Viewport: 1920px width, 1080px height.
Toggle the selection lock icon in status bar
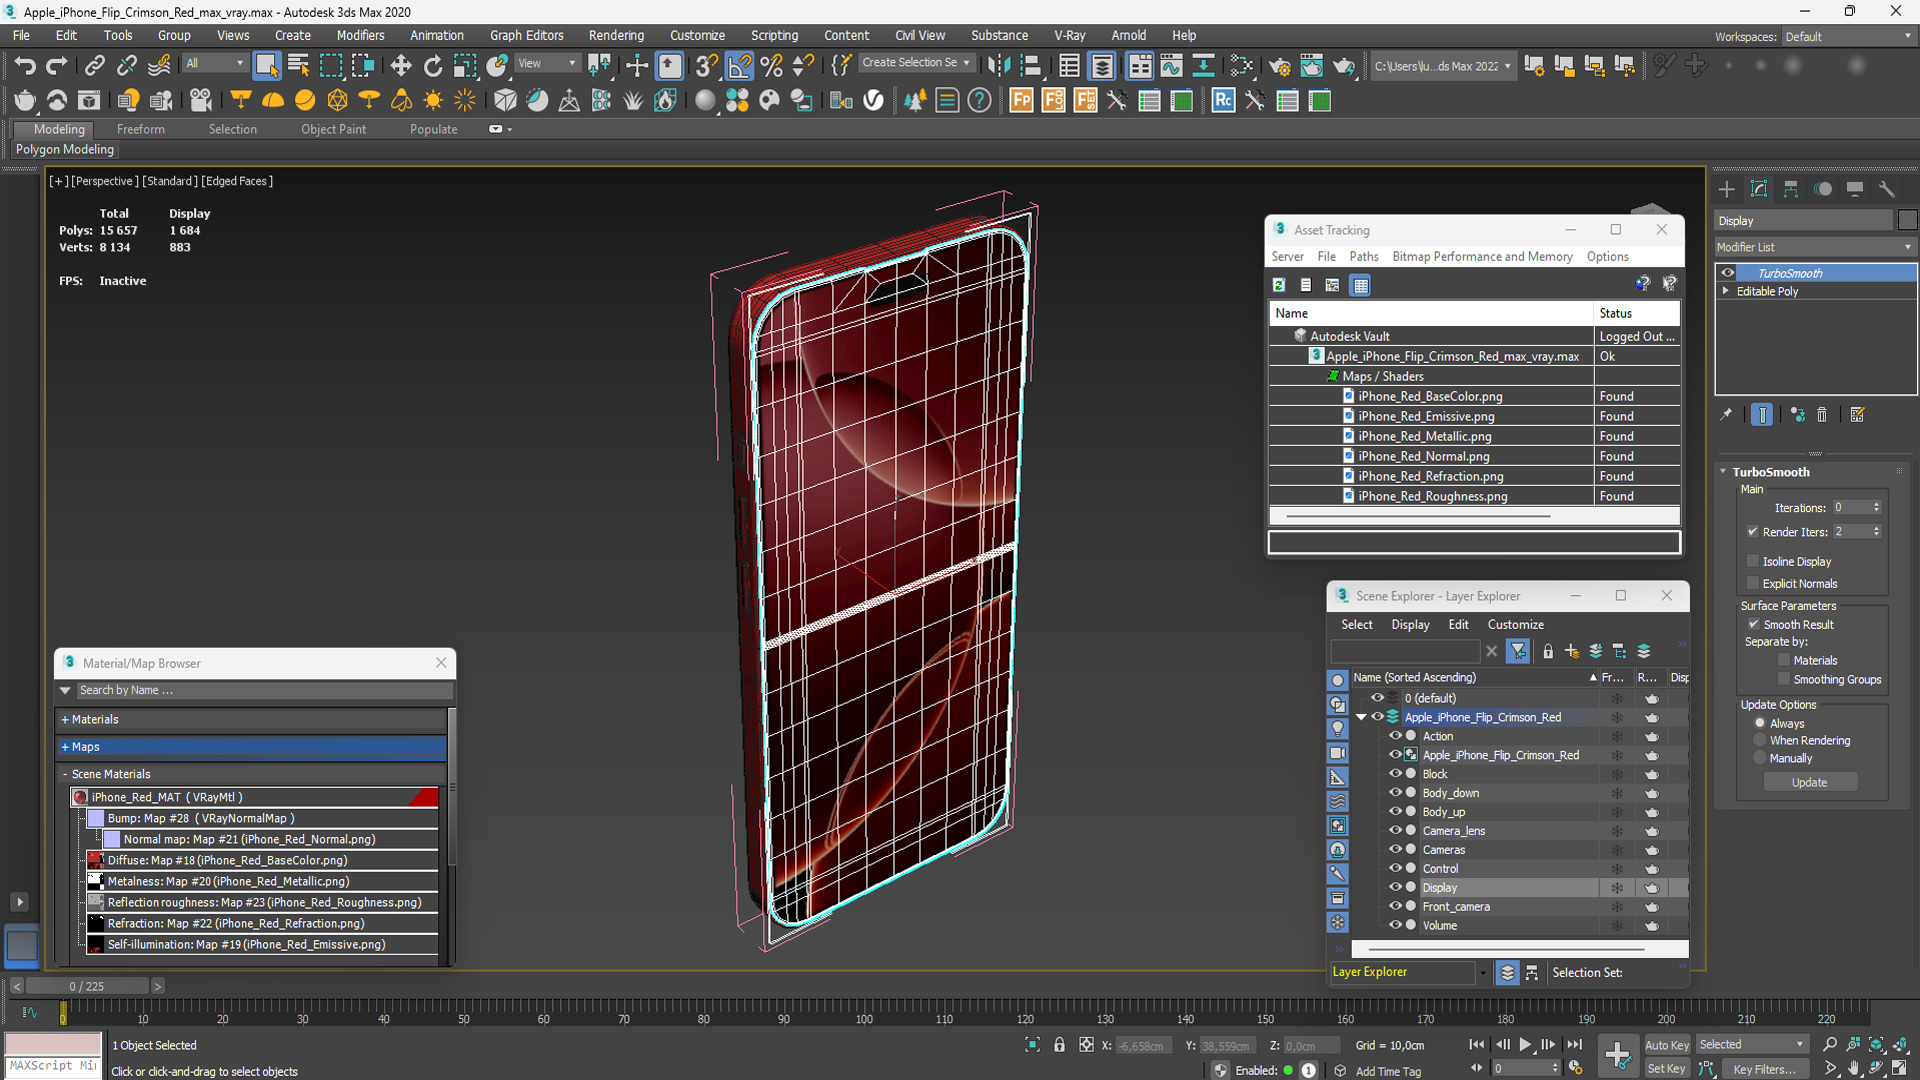pyautogui.click(x=1059, y=1045)
